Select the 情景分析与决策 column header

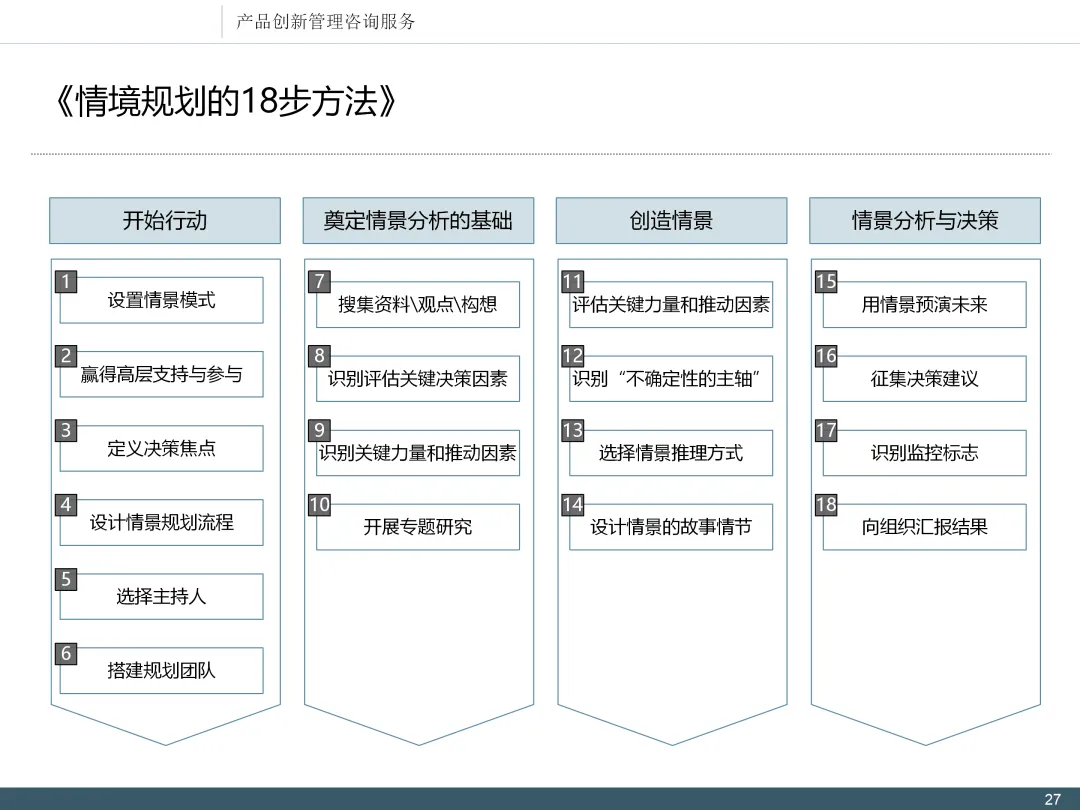coord(925,220)
